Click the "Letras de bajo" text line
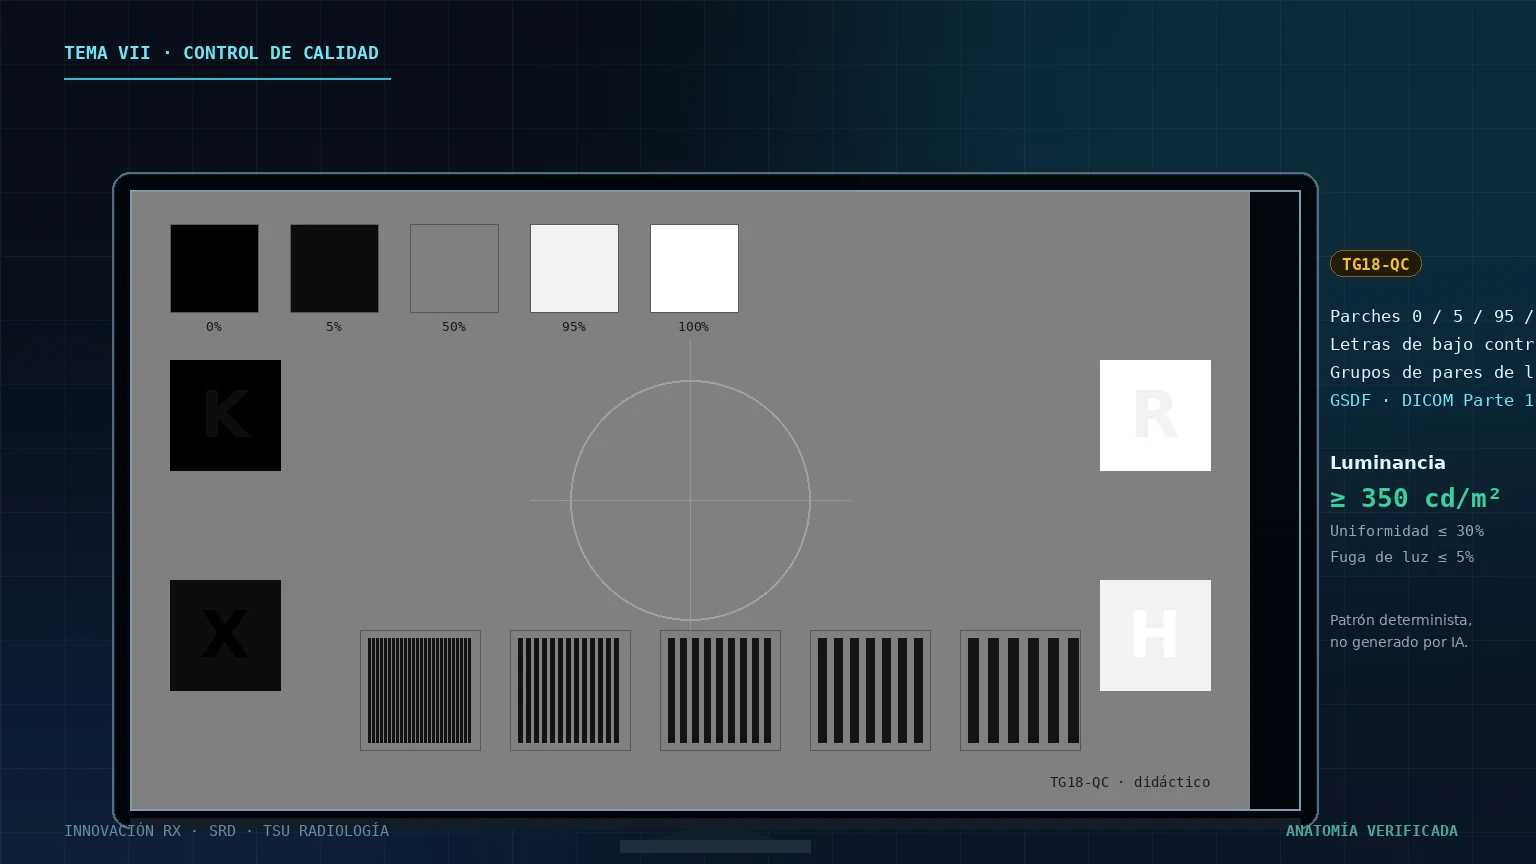Viewport: 1536px width, 864px height. click(x=1432, y=344)
